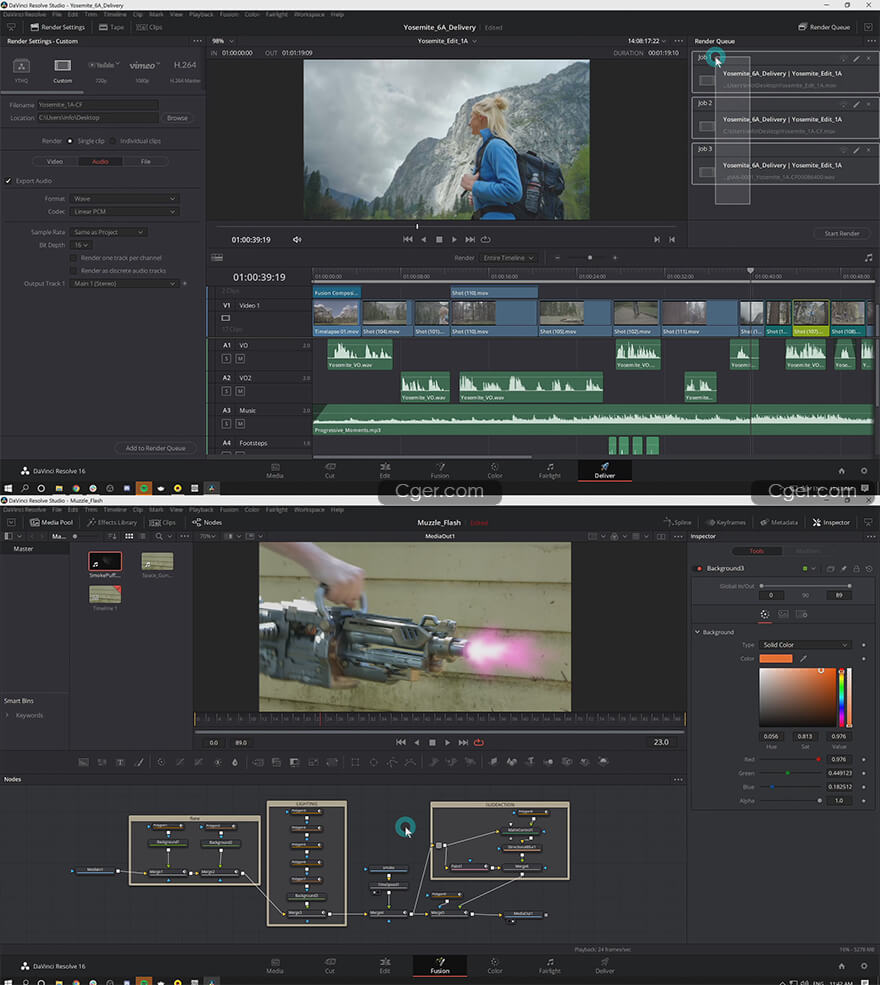Lock Background3 with the Inspector lock icon

(856, 569)
